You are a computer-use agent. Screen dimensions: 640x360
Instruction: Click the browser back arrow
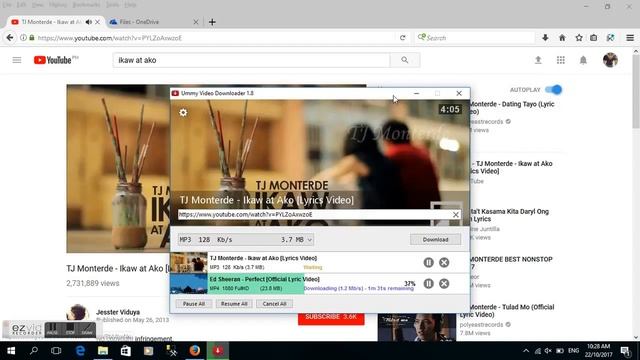pyautogui.click(x=10, y=38)
